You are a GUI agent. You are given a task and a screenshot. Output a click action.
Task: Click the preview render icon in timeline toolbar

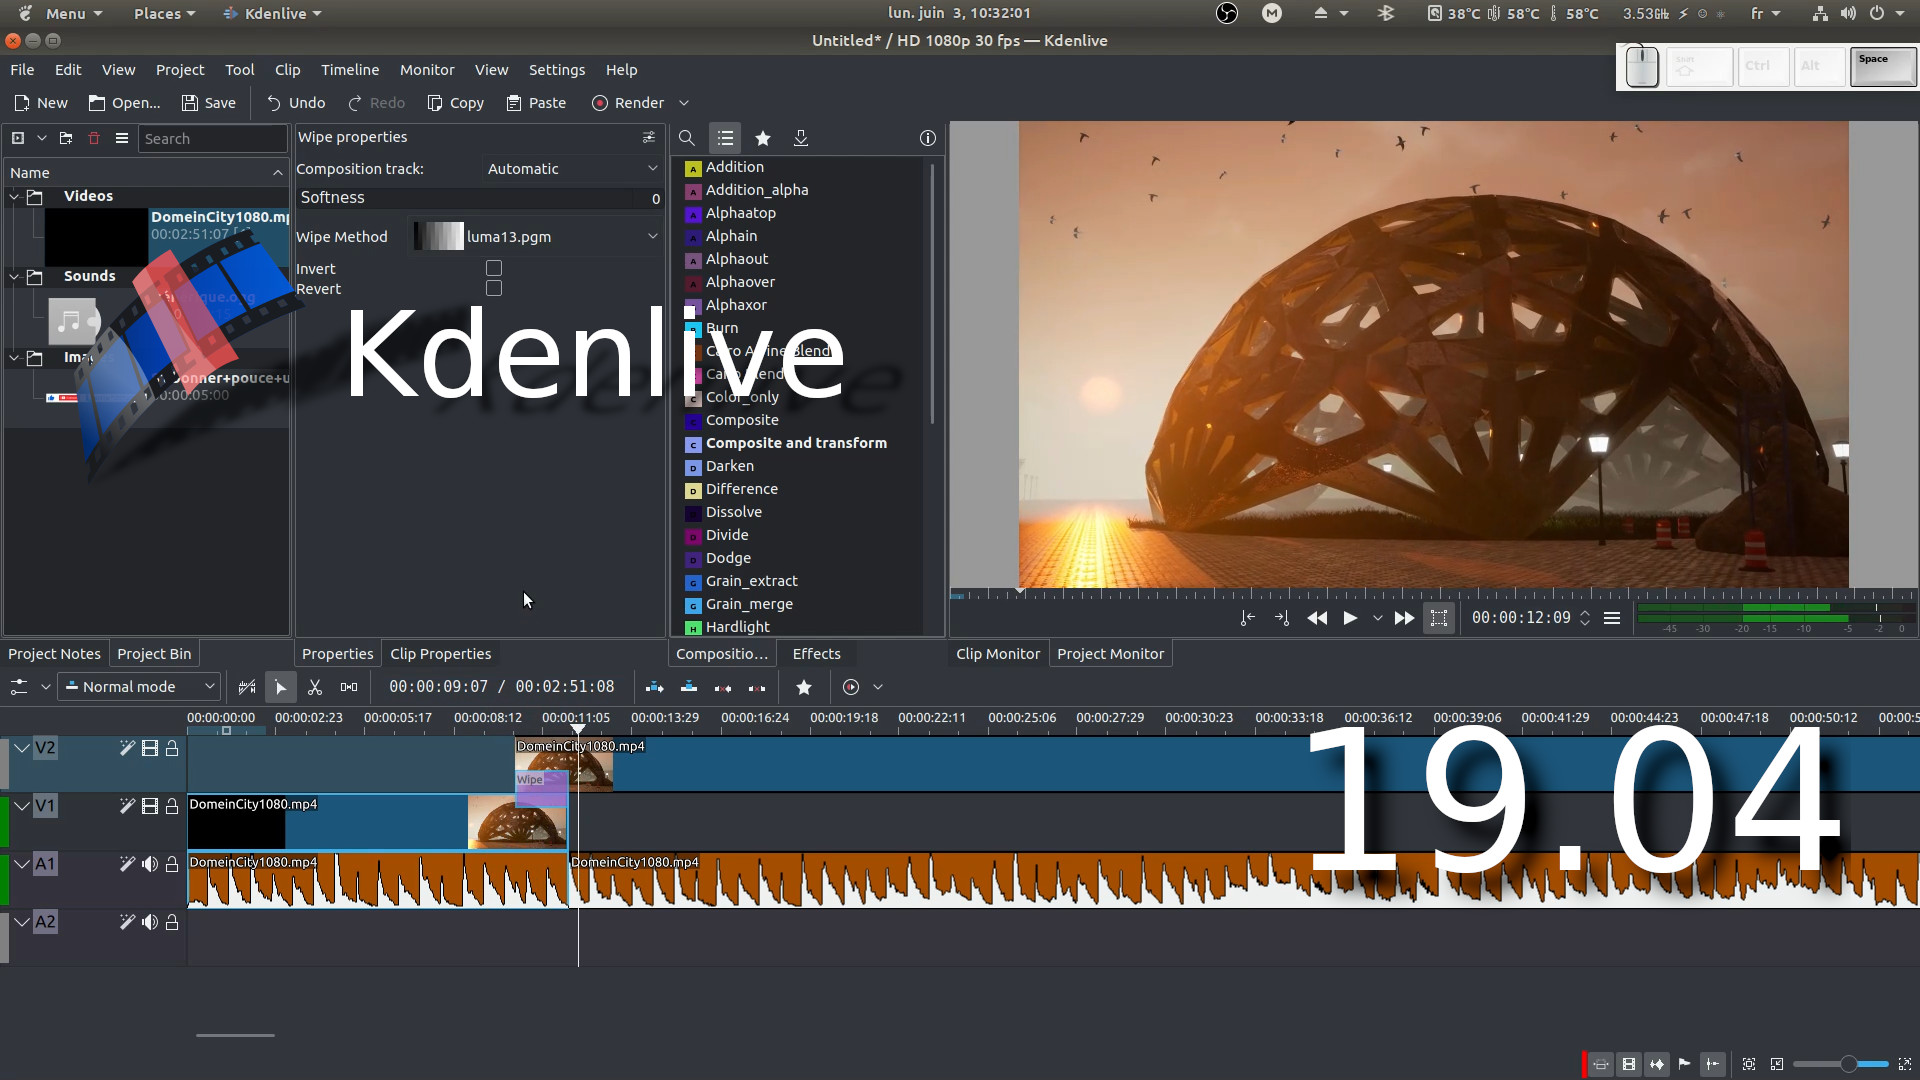[x=851, y=687]
